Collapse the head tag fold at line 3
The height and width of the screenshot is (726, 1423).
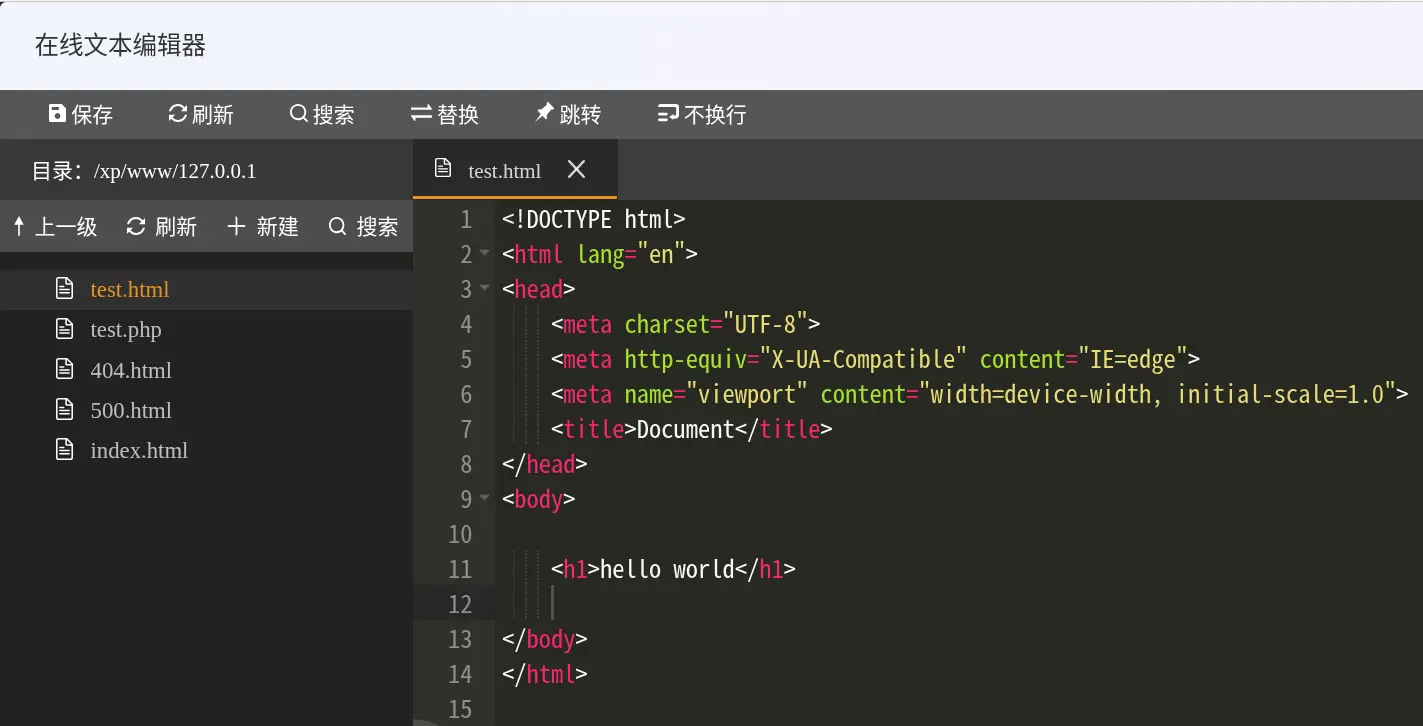pos(485,288)
